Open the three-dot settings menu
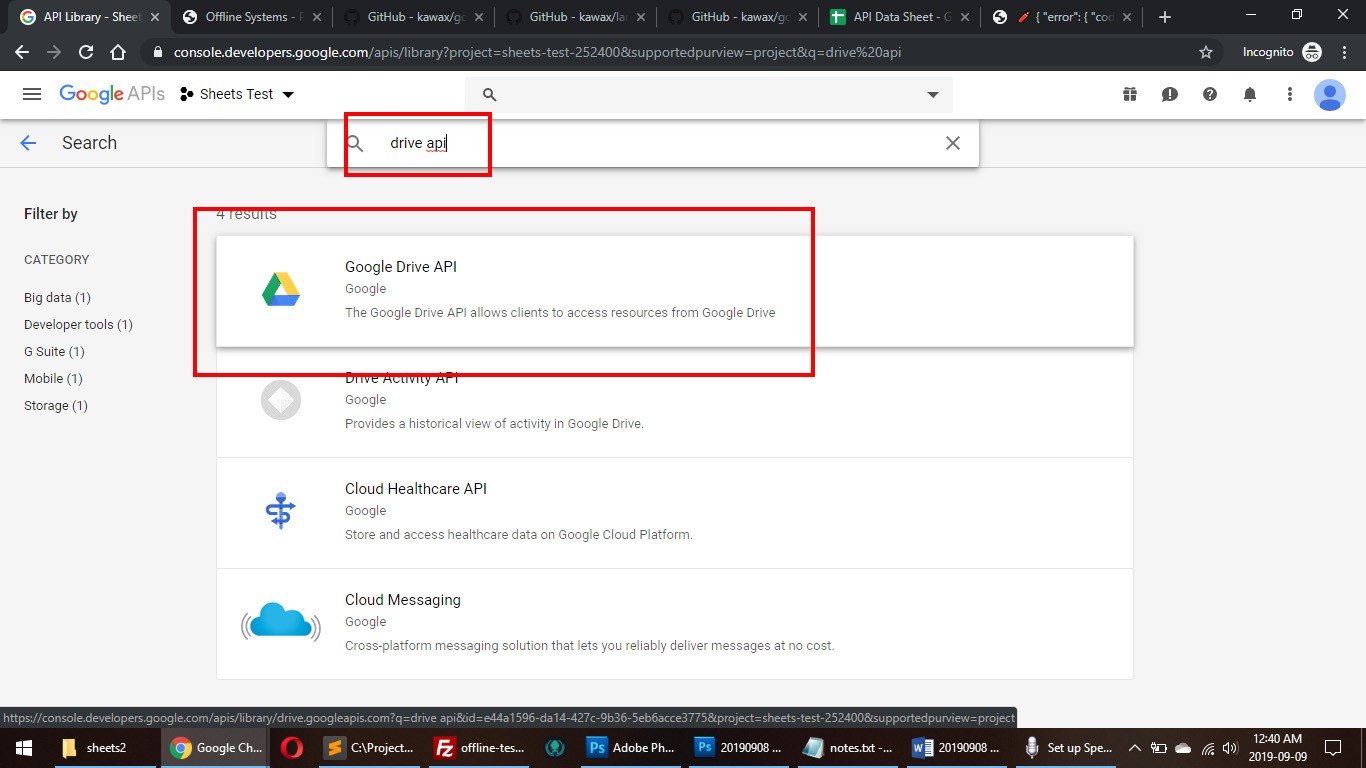This screenshot has height=768, width=1366. click(x=1290, y=94)
